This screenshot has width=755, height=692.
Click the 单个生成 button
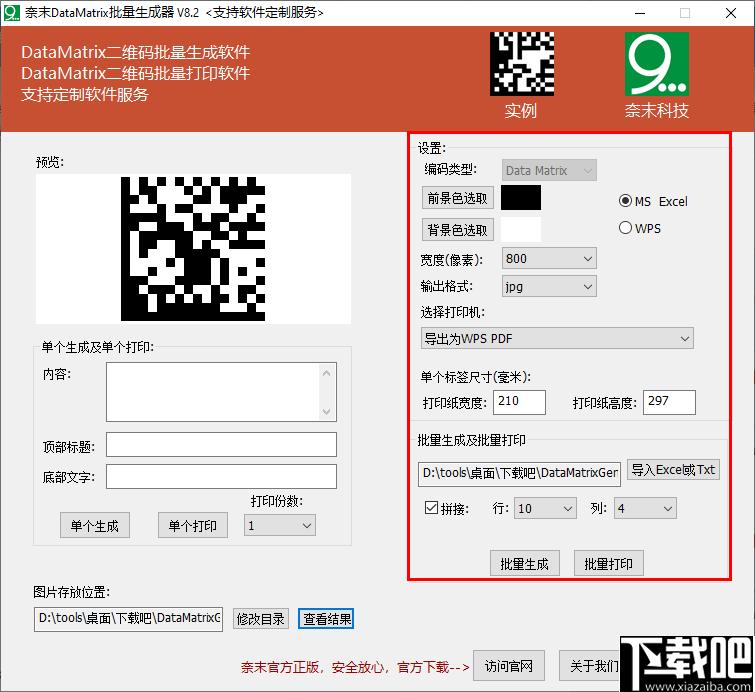pos(95,525)
